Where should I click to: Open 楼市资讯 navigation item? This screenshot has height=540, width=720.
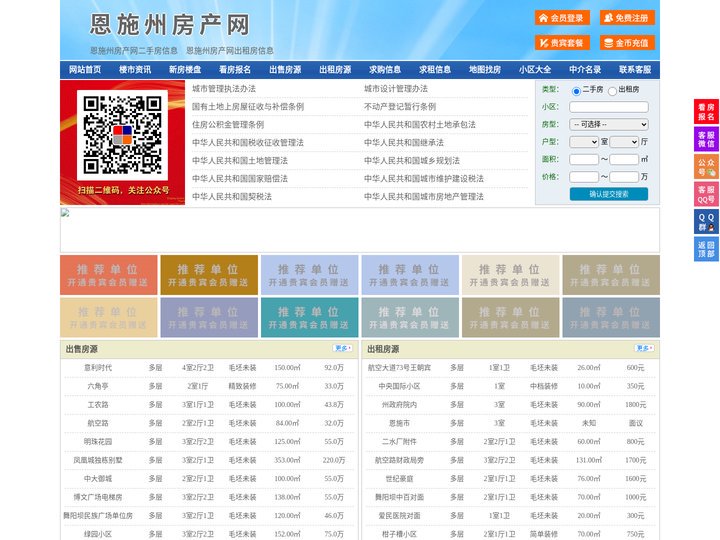click(x=135, y=70)
